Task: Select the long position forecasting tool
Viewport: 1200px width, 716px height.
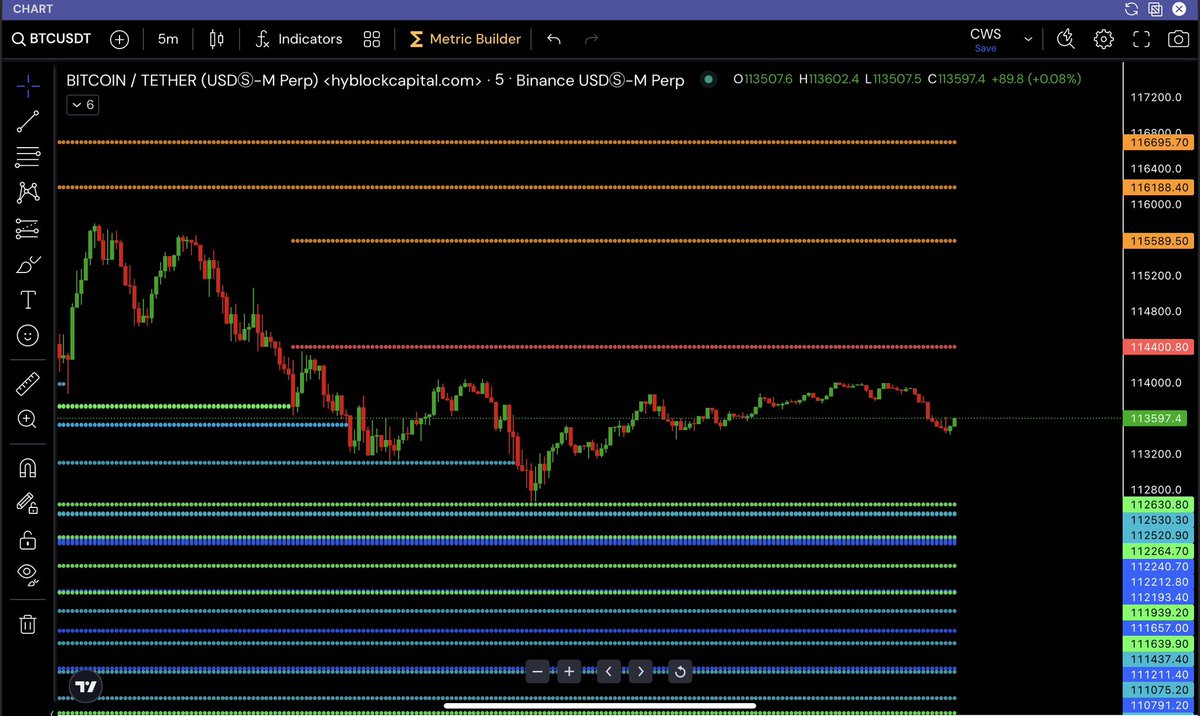Action: coord(28,229)
